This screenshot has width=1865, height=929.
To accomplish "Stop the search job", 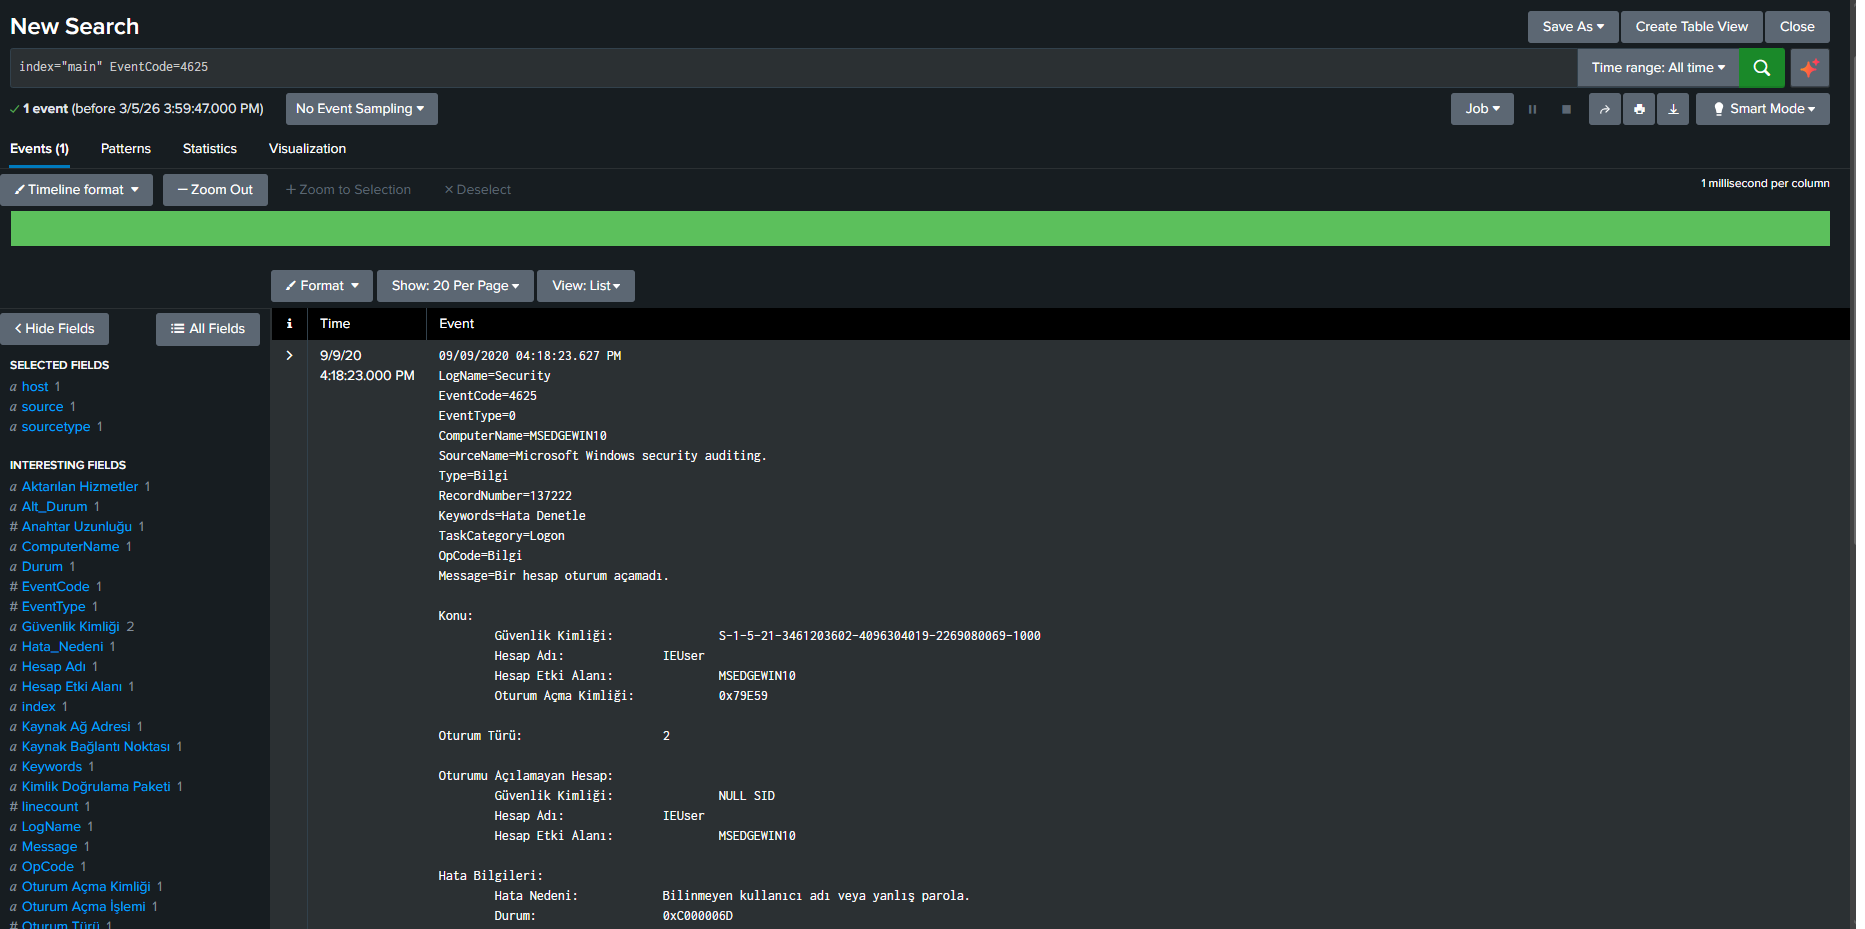I will [1566, 109].
